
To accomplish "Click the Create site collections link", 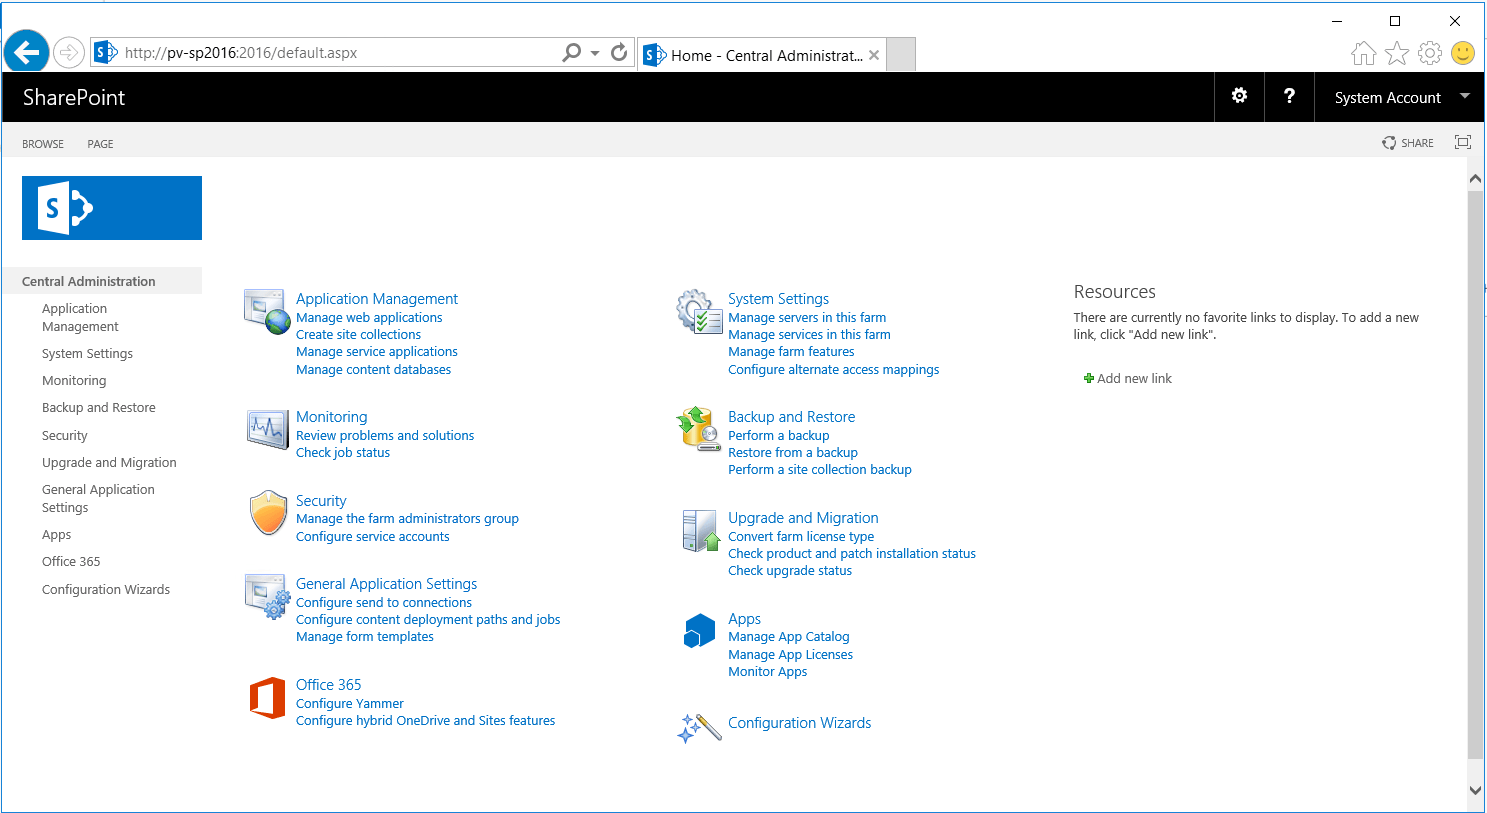I will tap(358, 334).
